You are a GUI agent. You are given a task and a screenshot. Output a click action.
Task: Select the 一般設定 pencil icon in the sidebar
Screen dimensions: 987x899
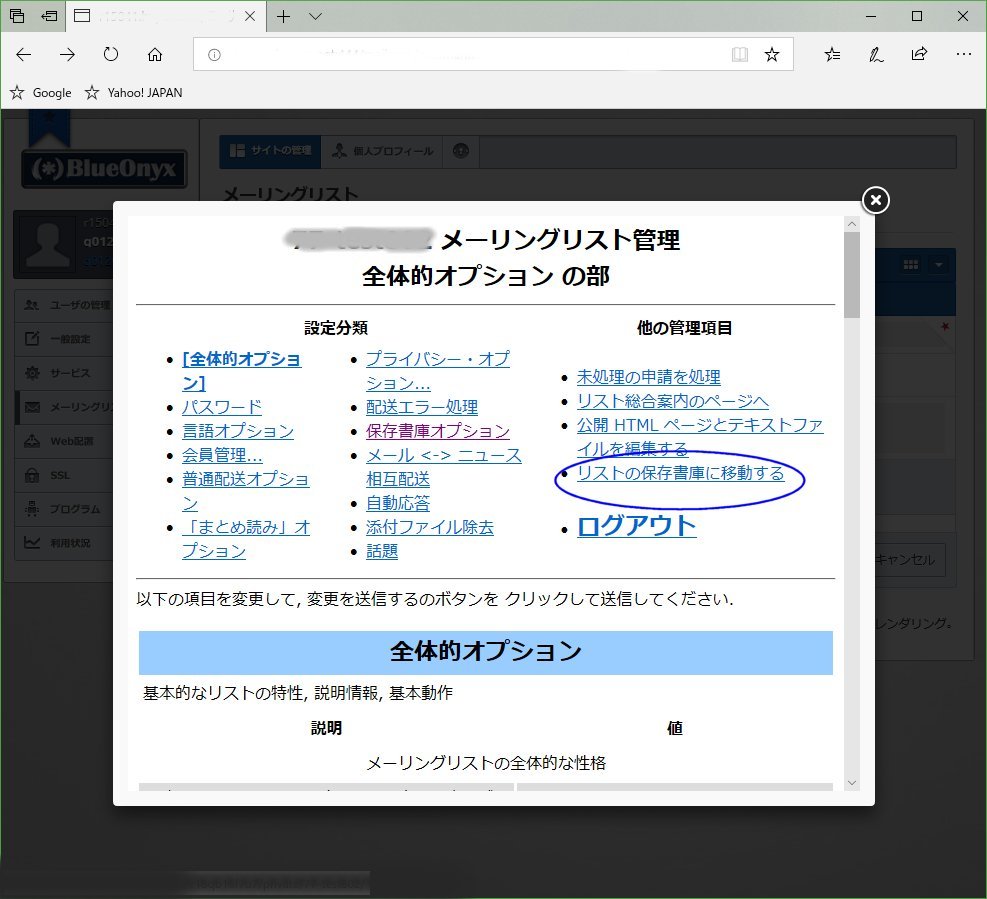click(33, 338)
